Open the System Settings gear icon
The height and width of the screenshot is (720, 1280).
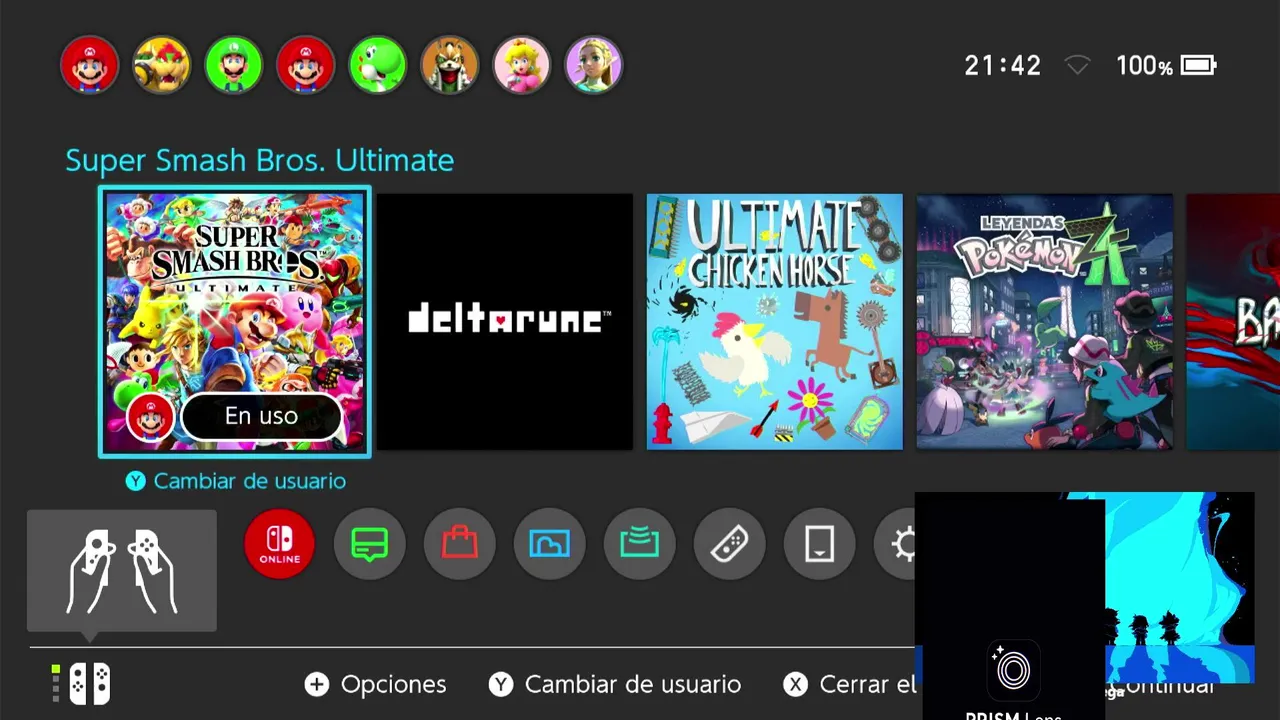(x=895, y=544)
